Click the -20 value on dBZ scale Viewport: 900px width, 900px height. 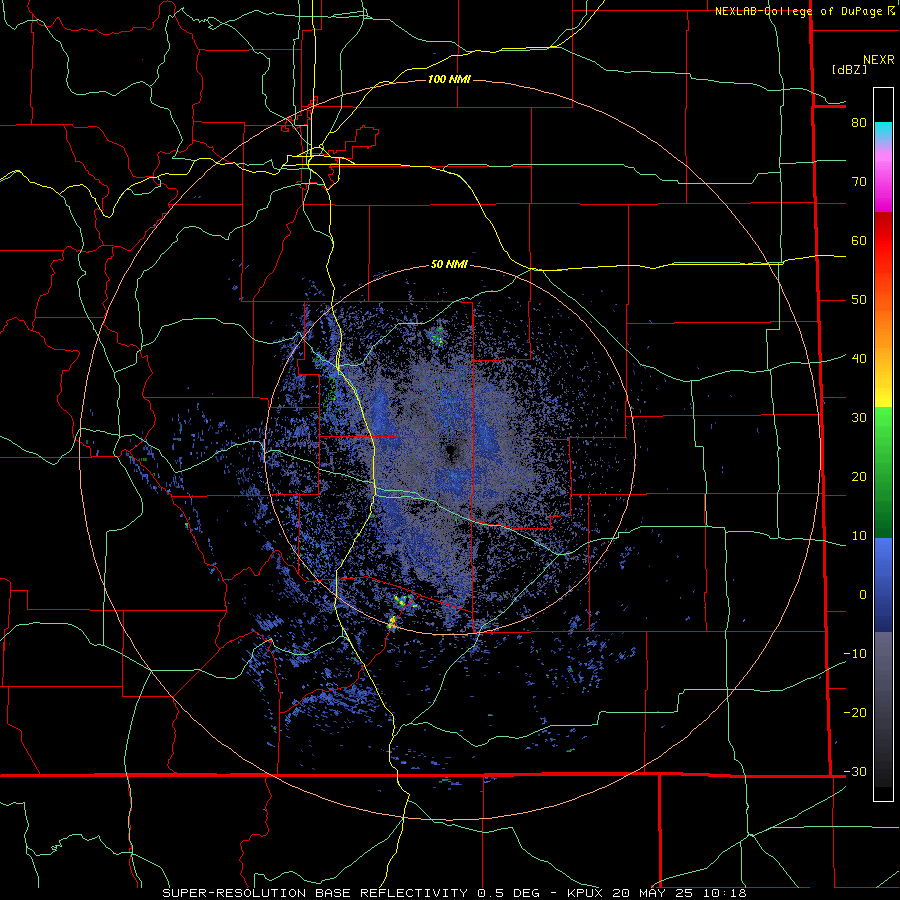[x=855, y=713]
